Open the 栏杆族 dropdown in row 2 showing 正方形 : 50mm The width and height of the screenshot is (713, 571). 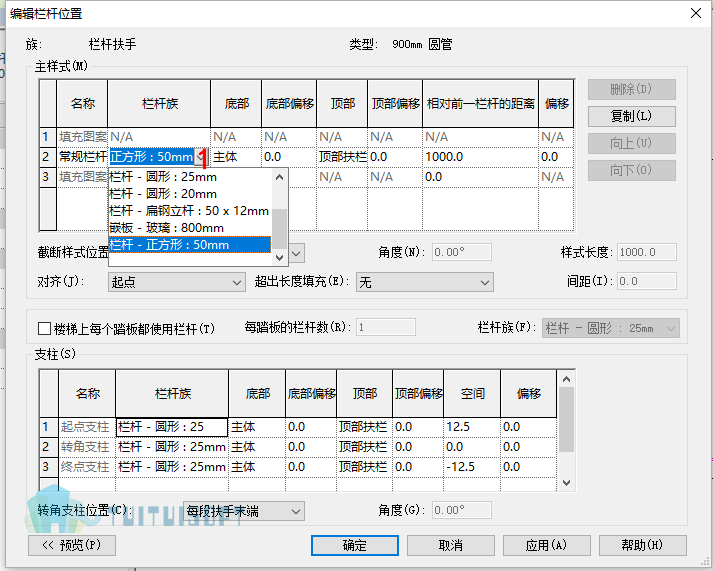(x=200, y=157)
